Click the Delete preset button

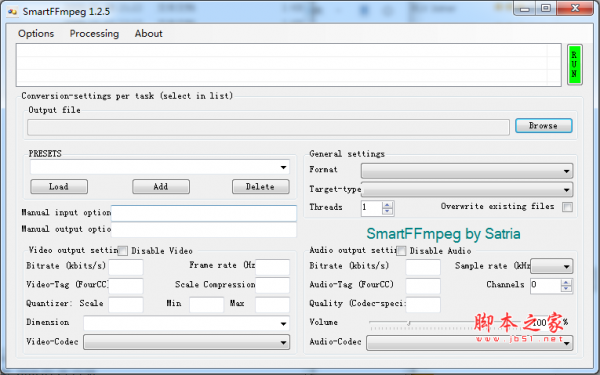coord(261,187)
